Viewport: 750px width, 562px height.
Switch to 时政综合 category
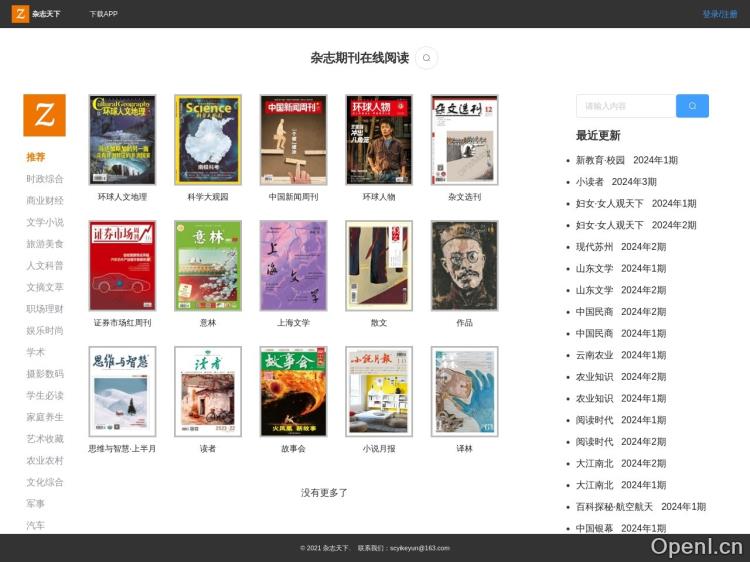pyautogui.click(x=45, y=179)
